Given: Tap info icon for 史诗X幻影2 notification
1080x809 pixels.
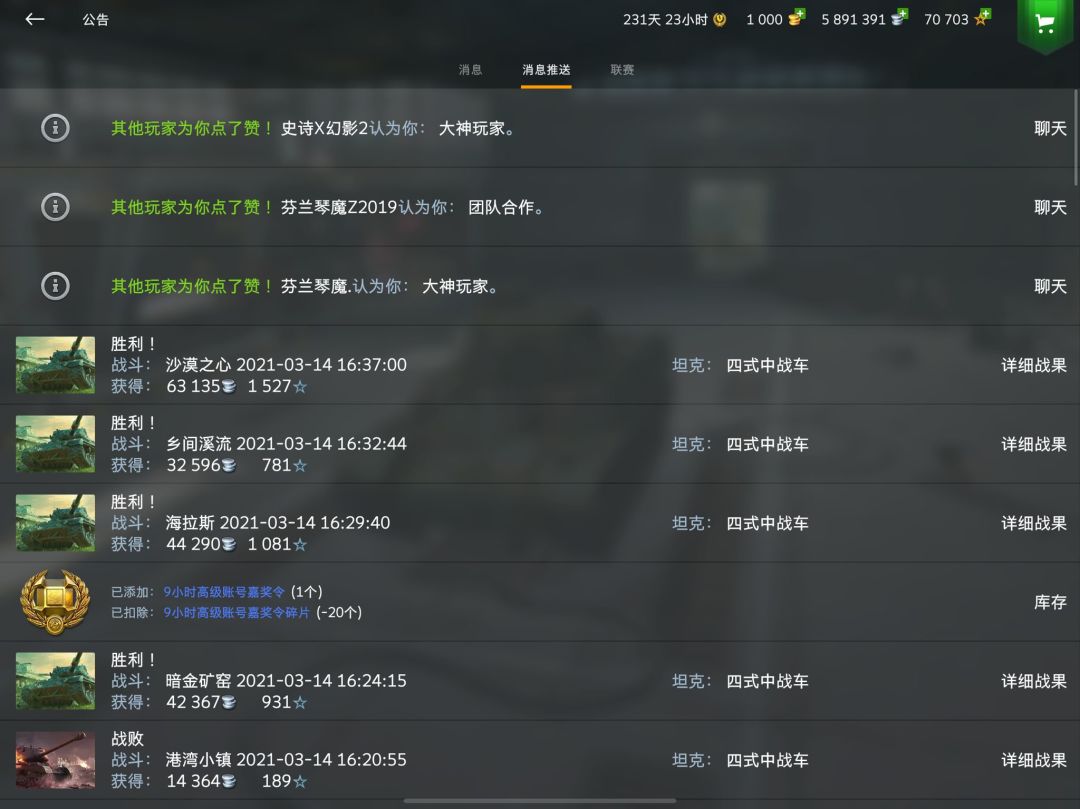Looking at the screenshot, I should [55, 128].
